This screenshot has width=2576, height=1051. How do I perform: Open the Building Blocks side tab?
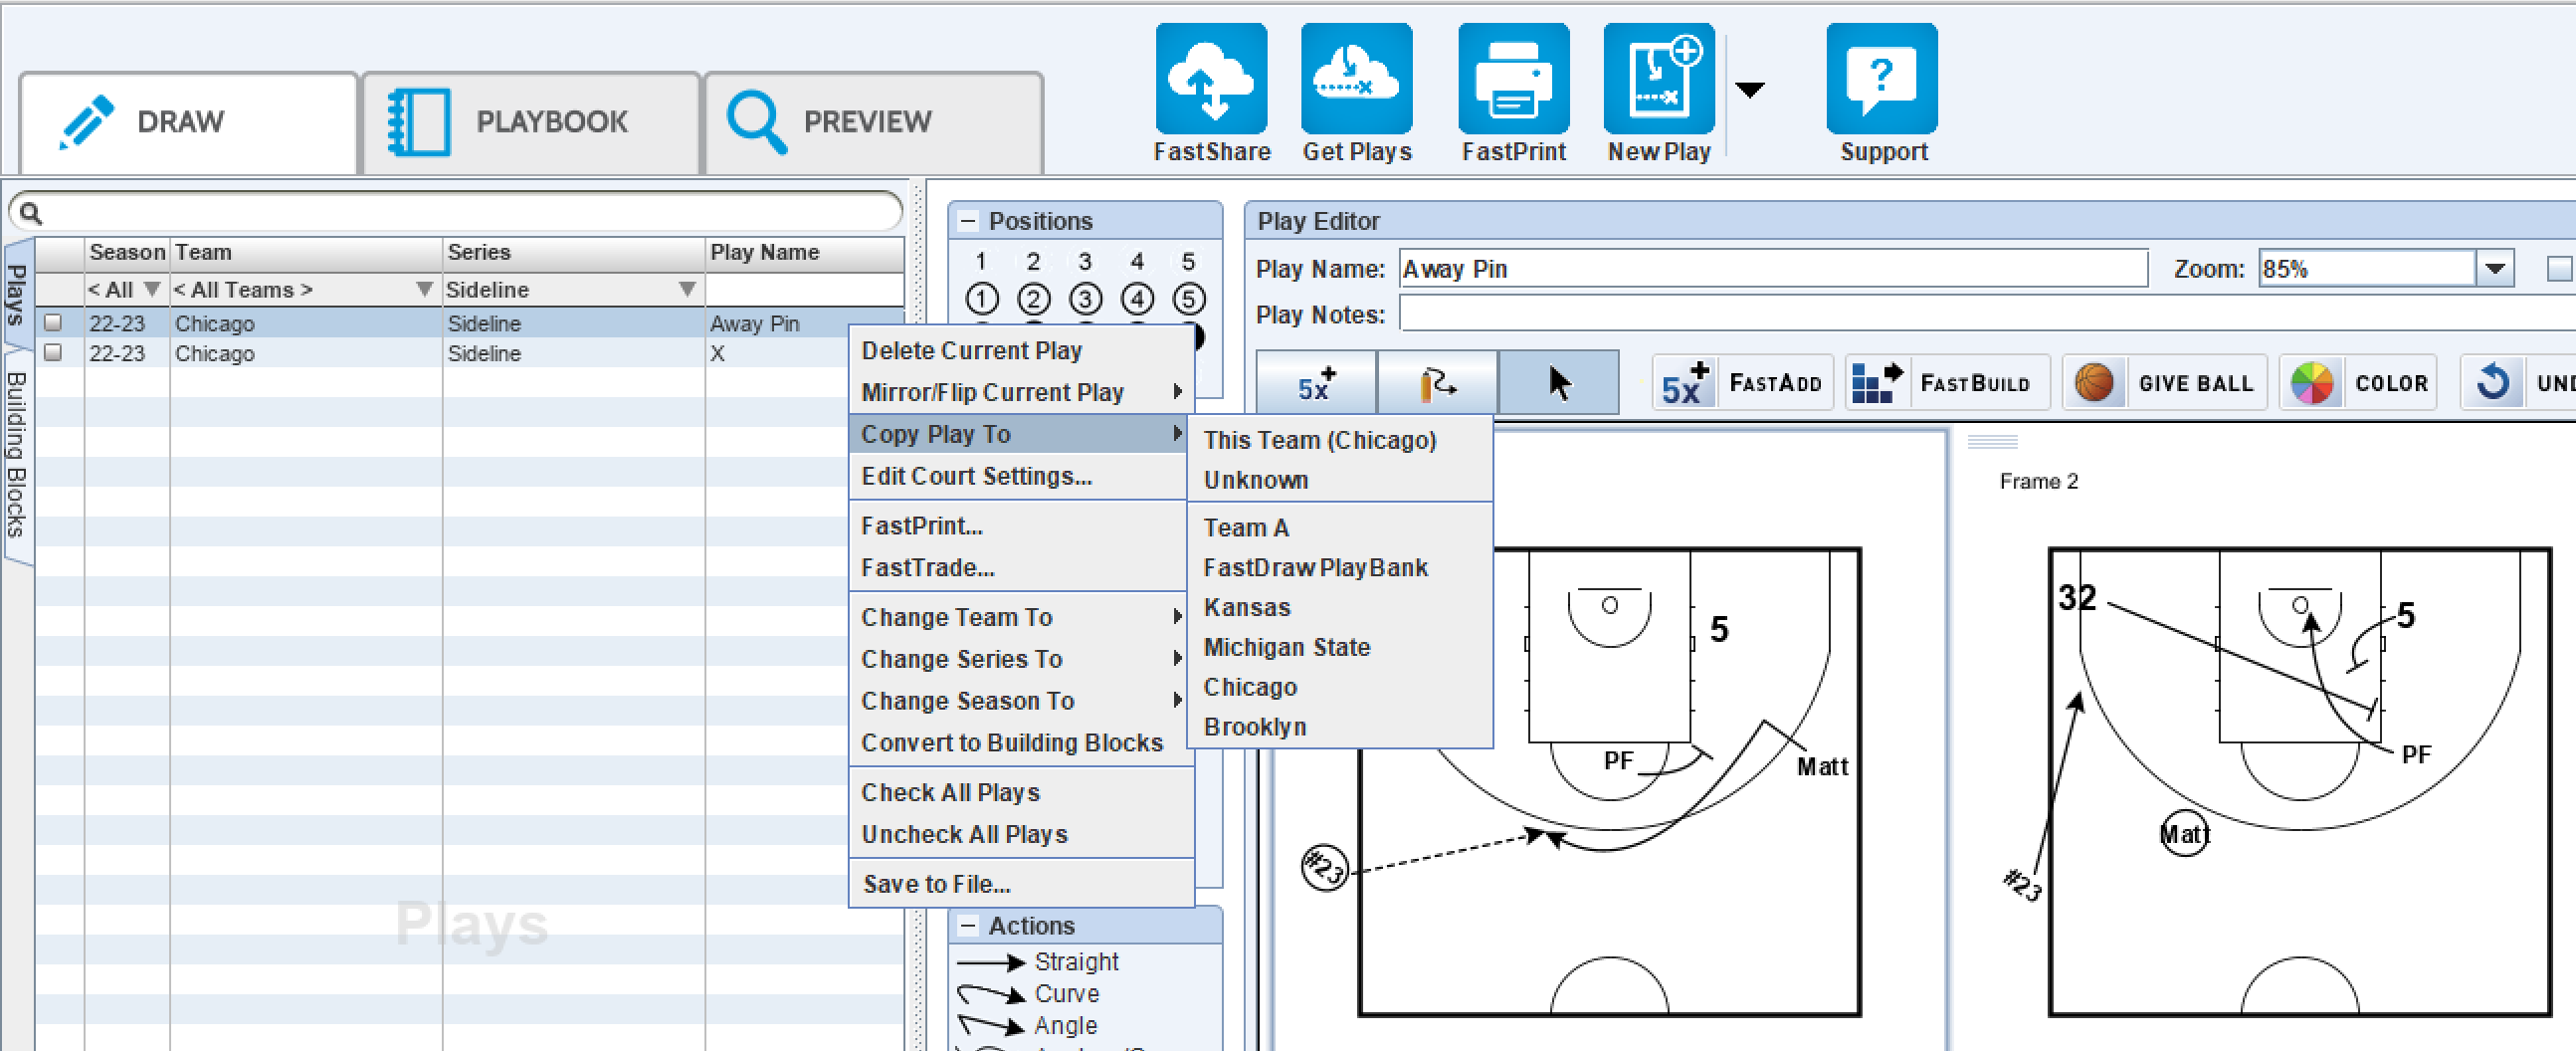click(16, 455)
